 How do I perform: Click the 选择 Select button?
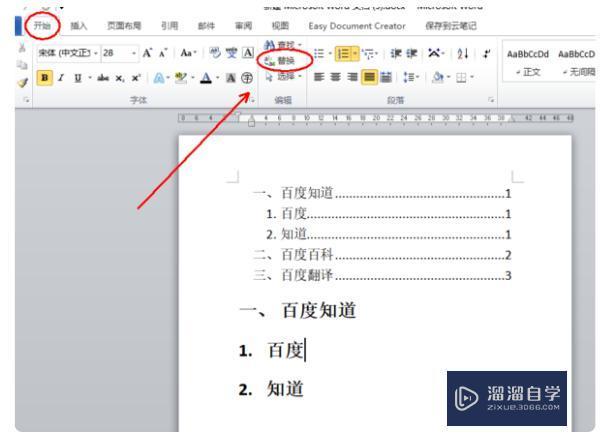pos(283,77)
